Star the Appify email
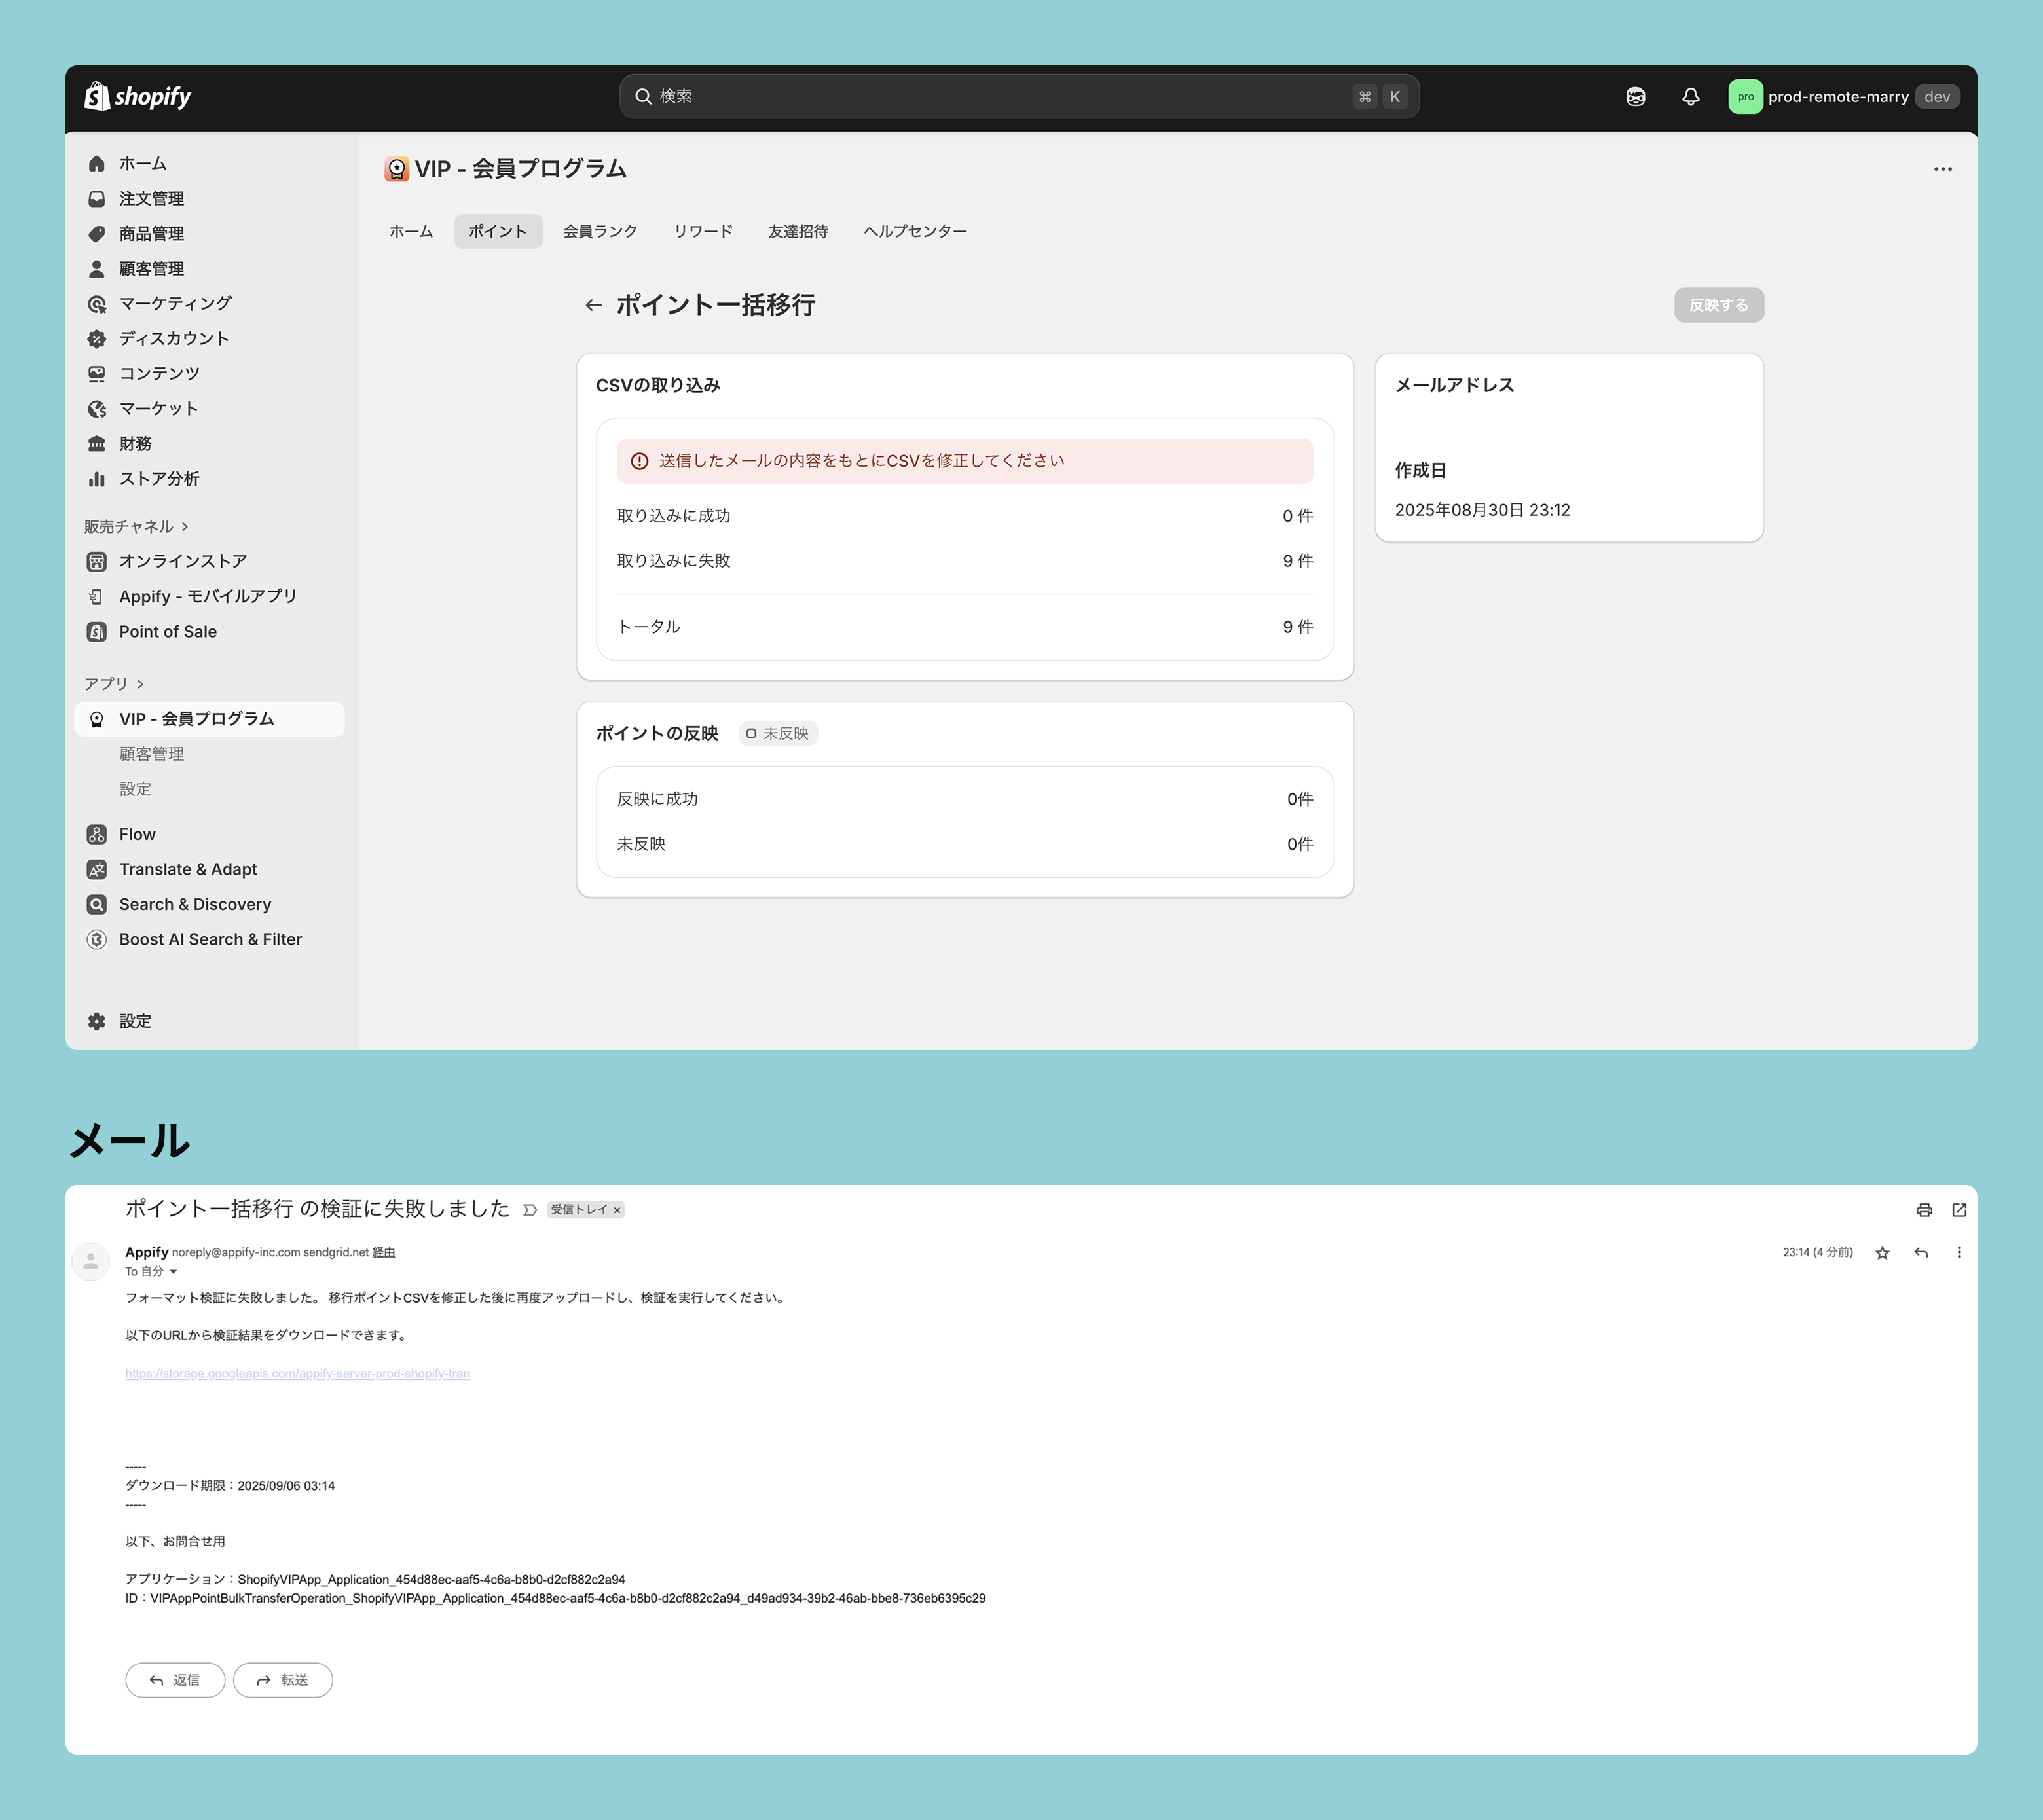This screenshot has height=1820, width=2043. point(1882,1253)
